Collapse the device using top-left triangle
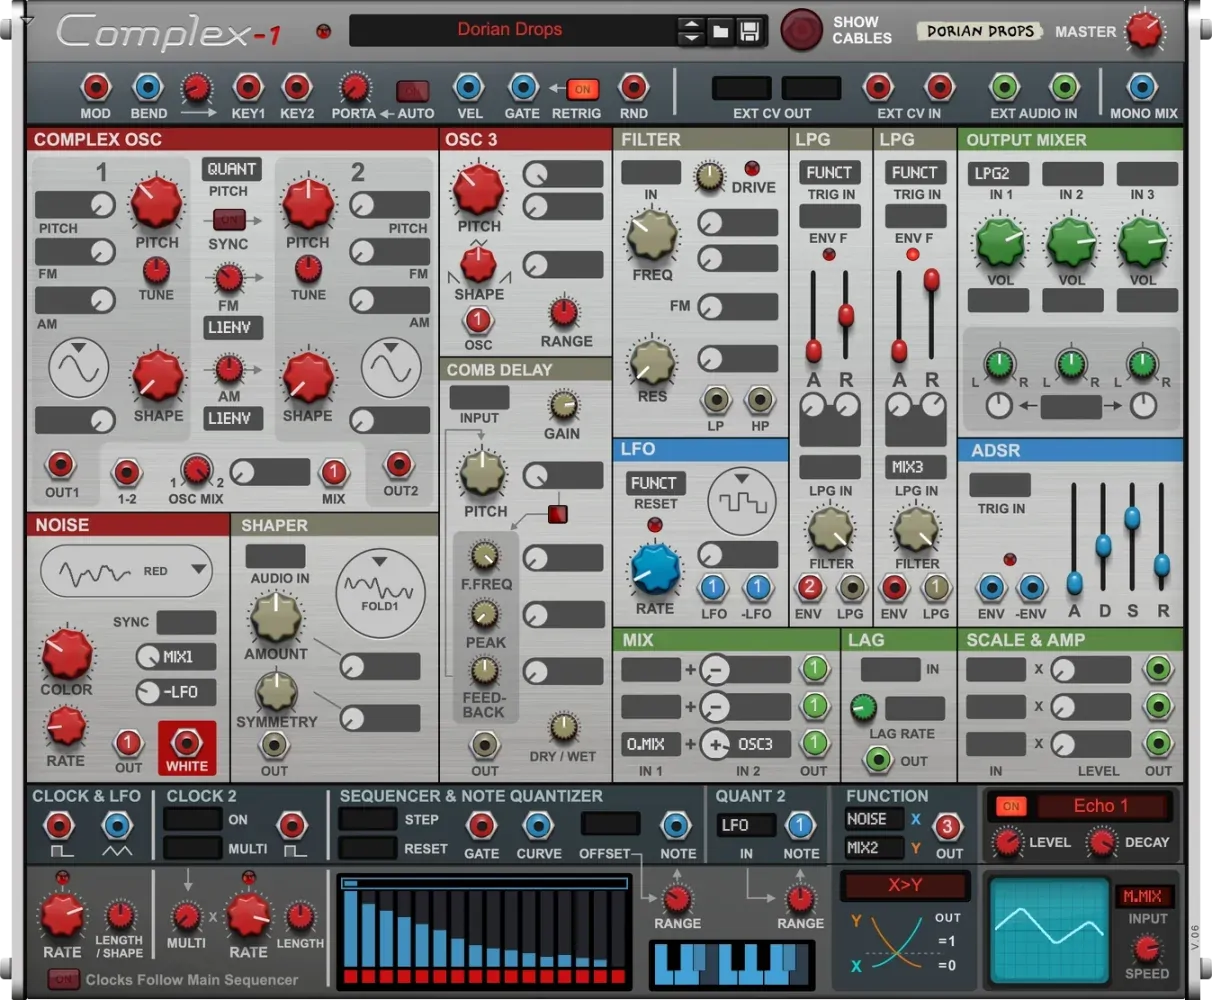 coord(27,21)
